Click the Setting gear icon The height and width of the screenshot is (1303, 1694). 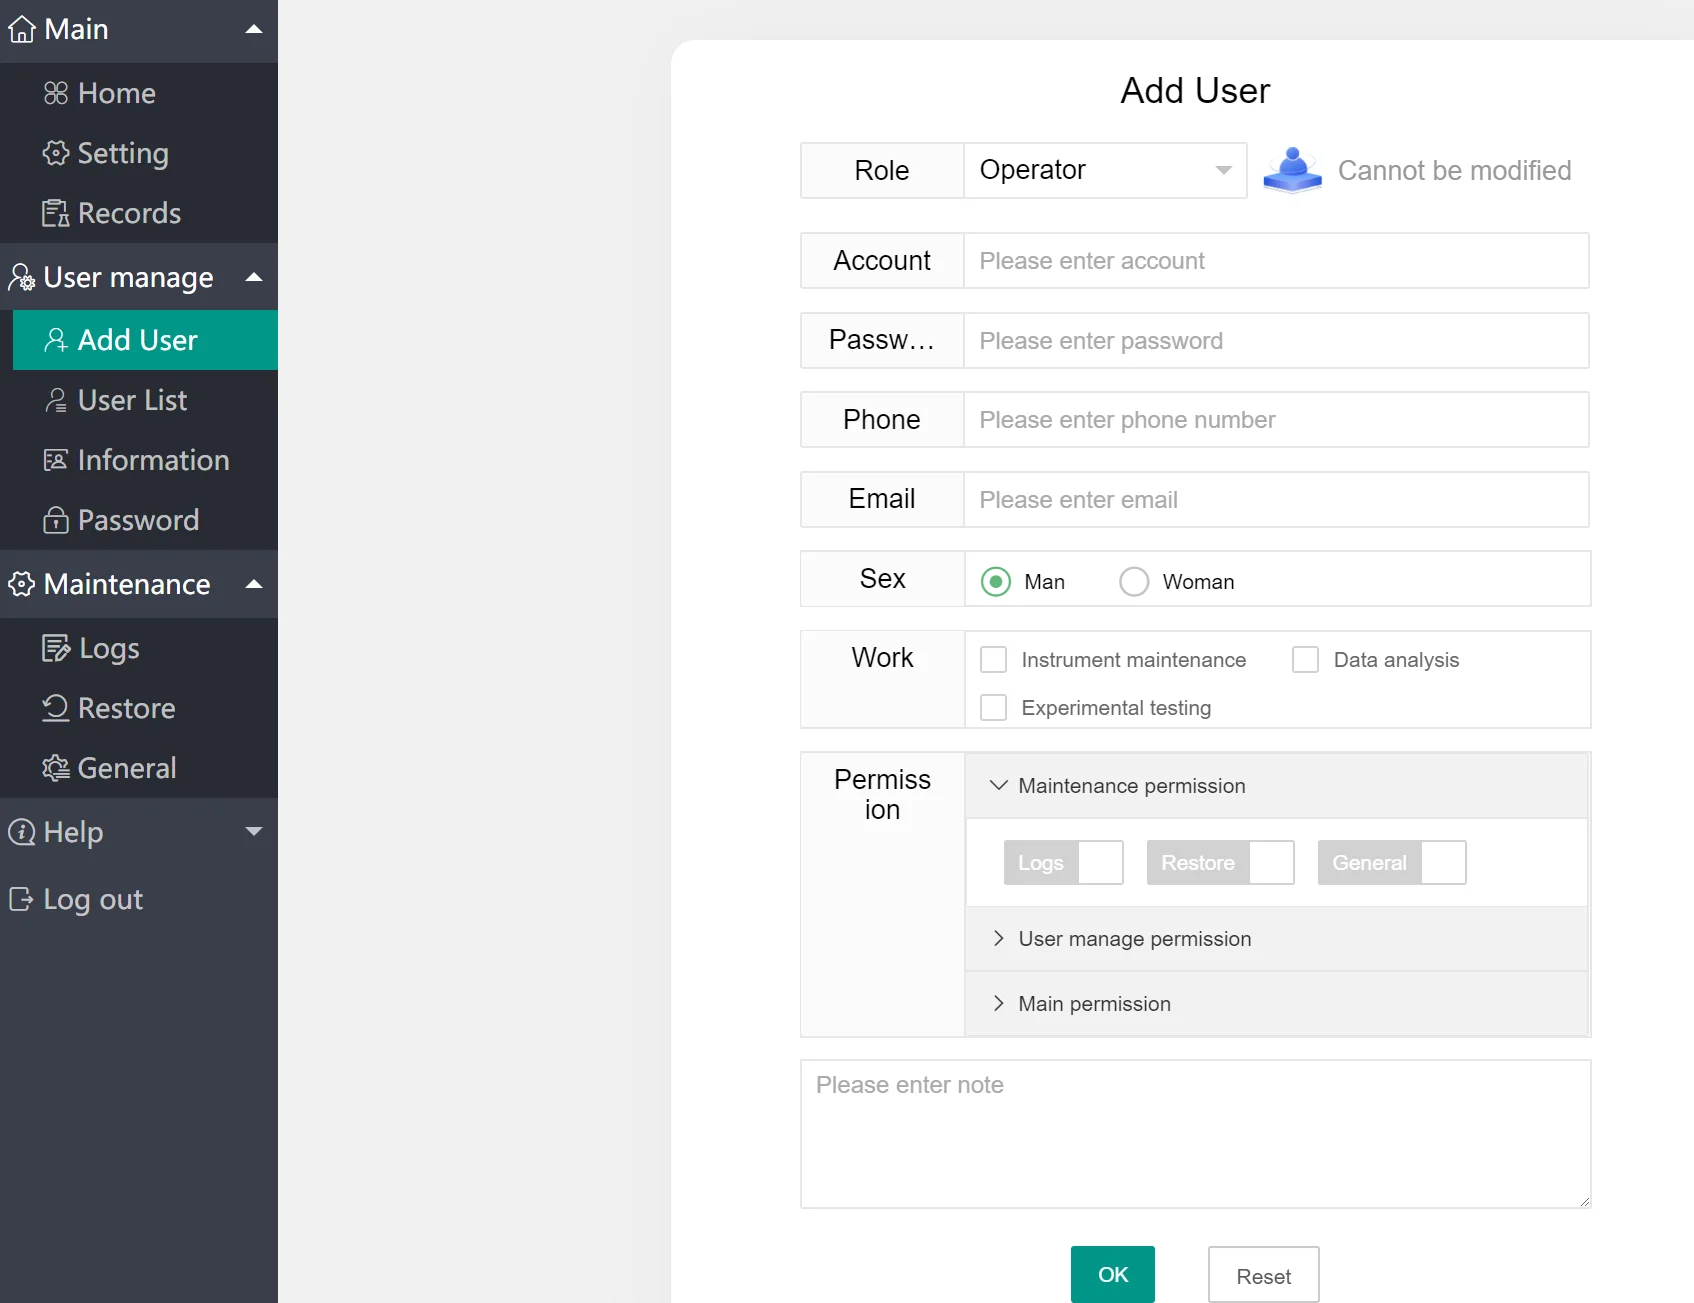(x=56, y=153)
